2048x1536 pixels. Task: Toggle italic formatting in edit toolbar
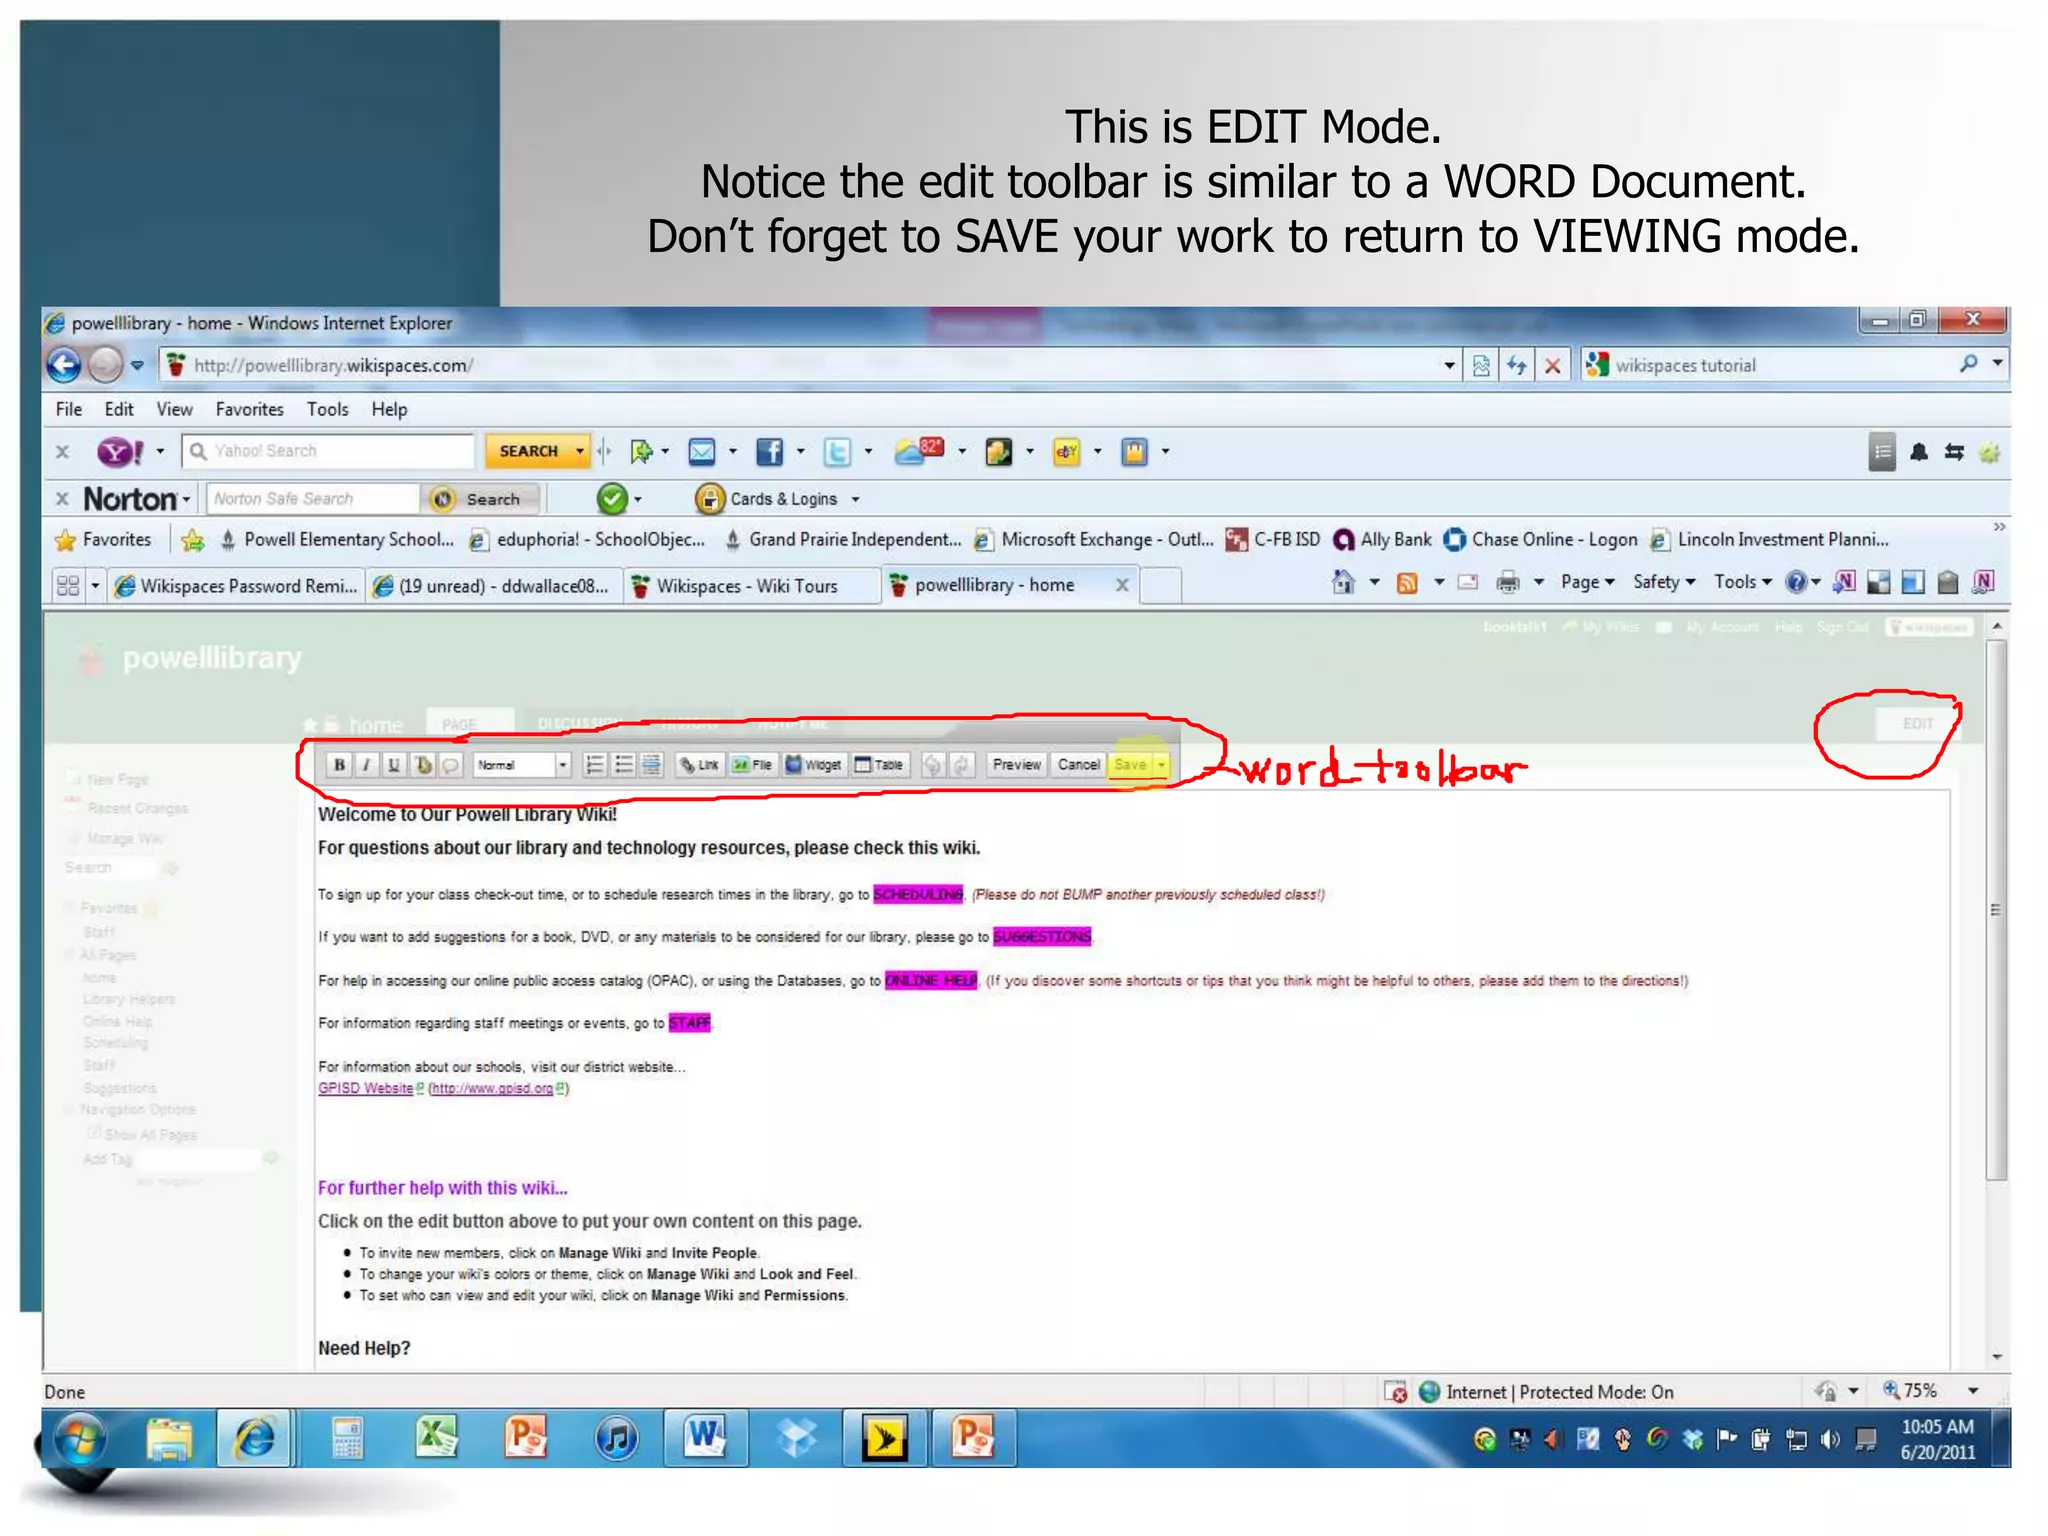pyautogui.click(x=367, y=765)
